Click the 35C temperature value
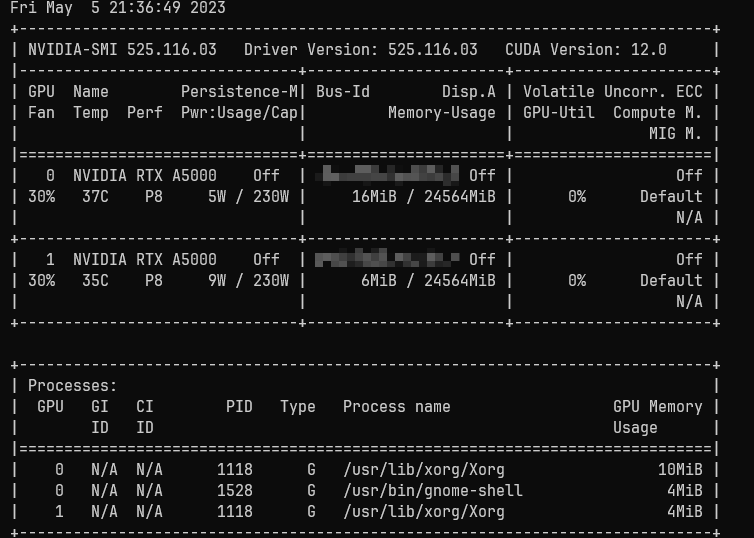 click(95, 280)
